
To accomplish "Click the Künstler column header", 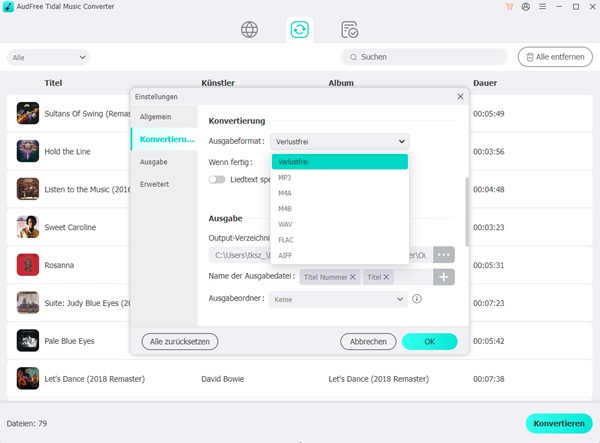I will (x=218, y=83).
